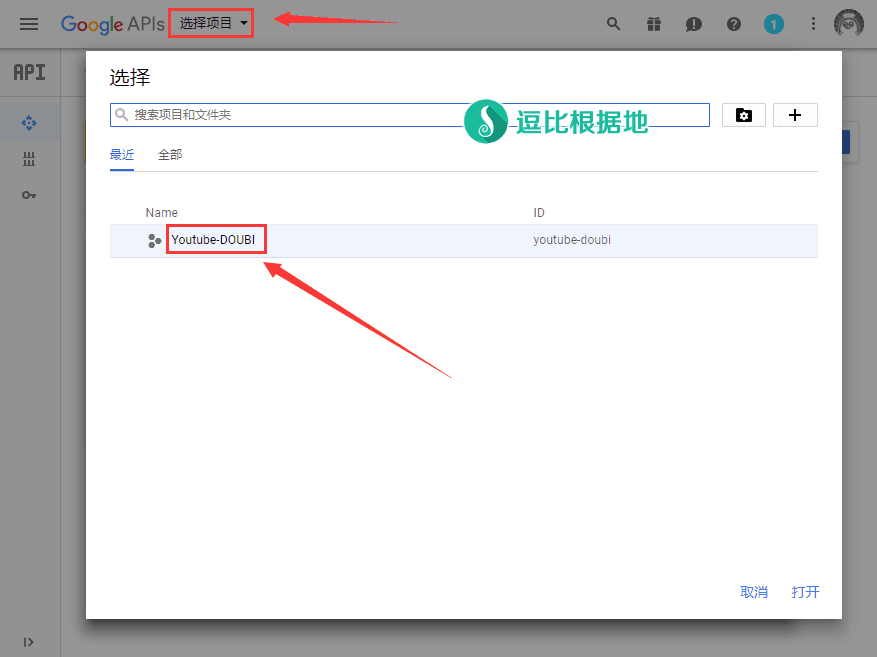Open the manage resources folder button
This screenshot has width=877, height=657.
tap(743, 115)
